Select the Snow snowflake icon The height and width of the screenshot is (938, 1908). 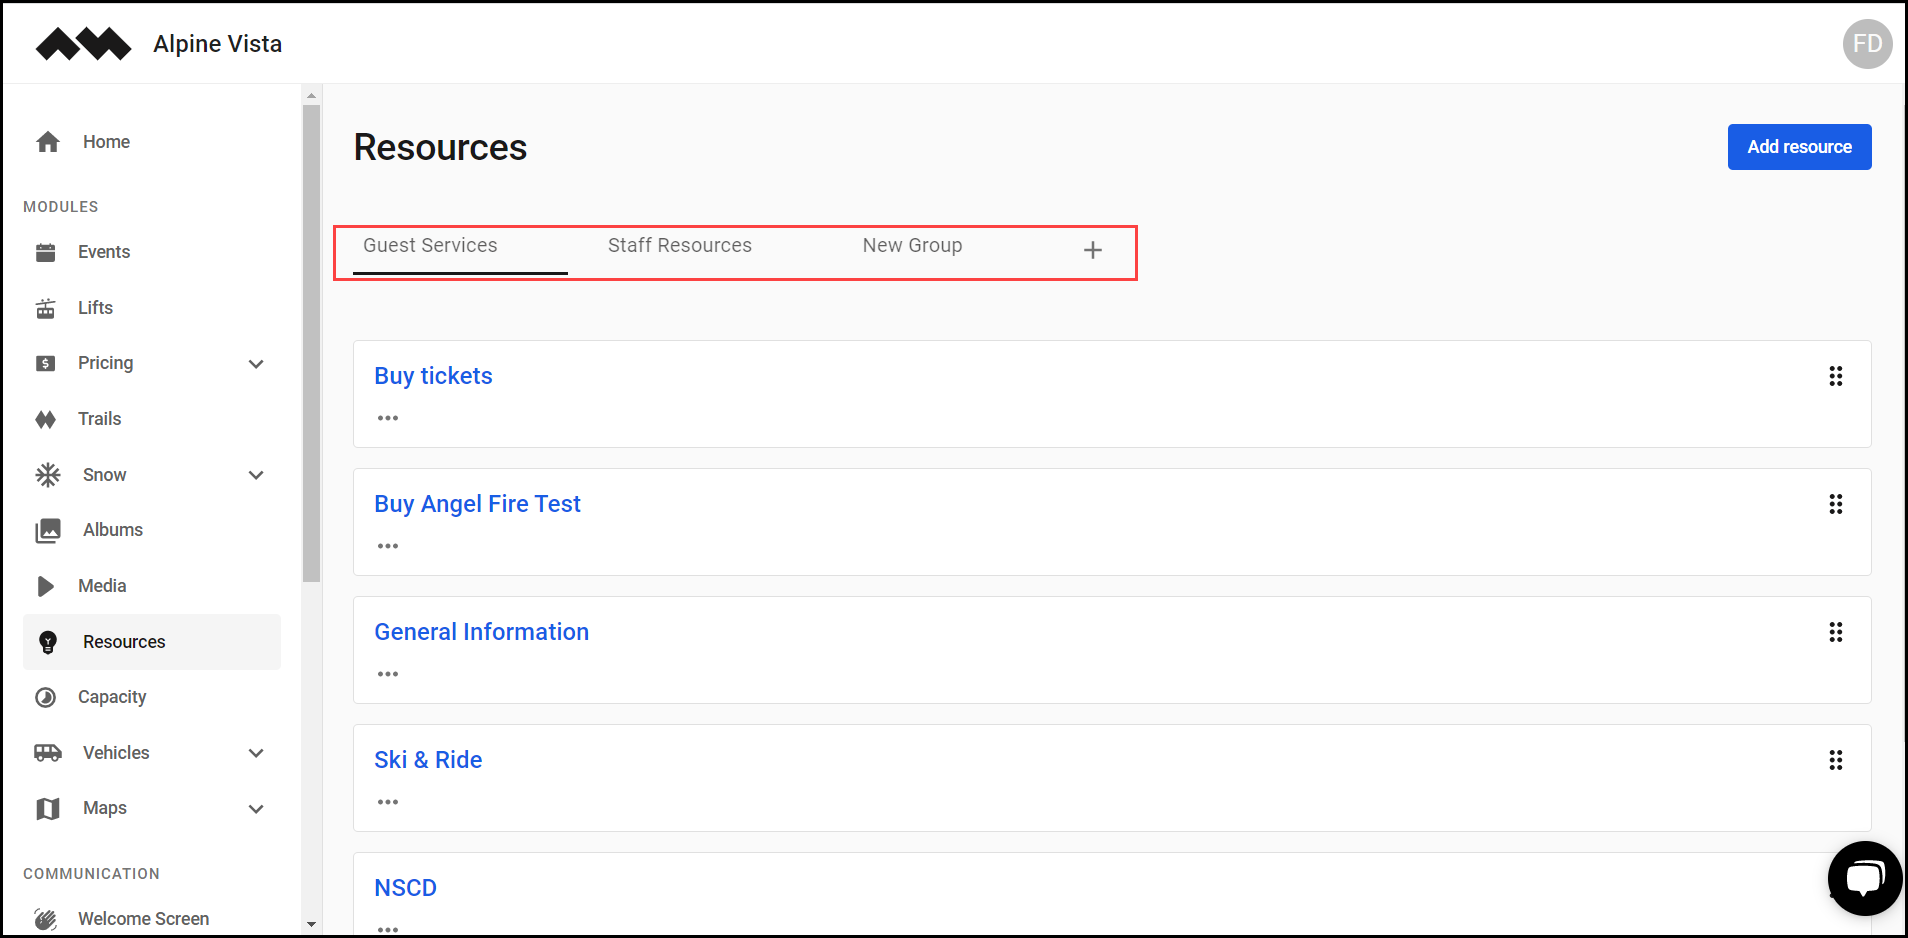click(46, 474)
